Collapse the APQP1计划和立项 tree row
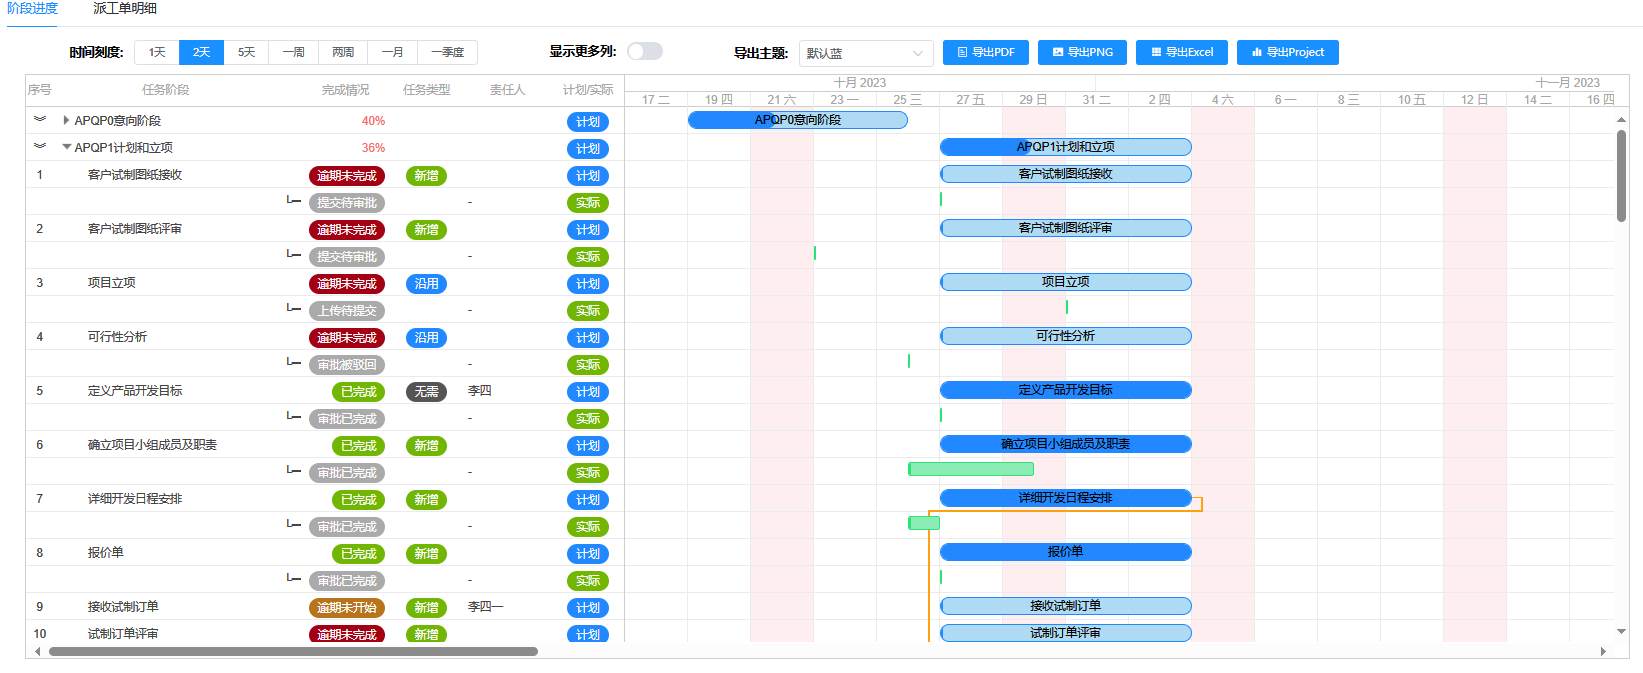The image size is (1643, 673). tap(67, 147)
